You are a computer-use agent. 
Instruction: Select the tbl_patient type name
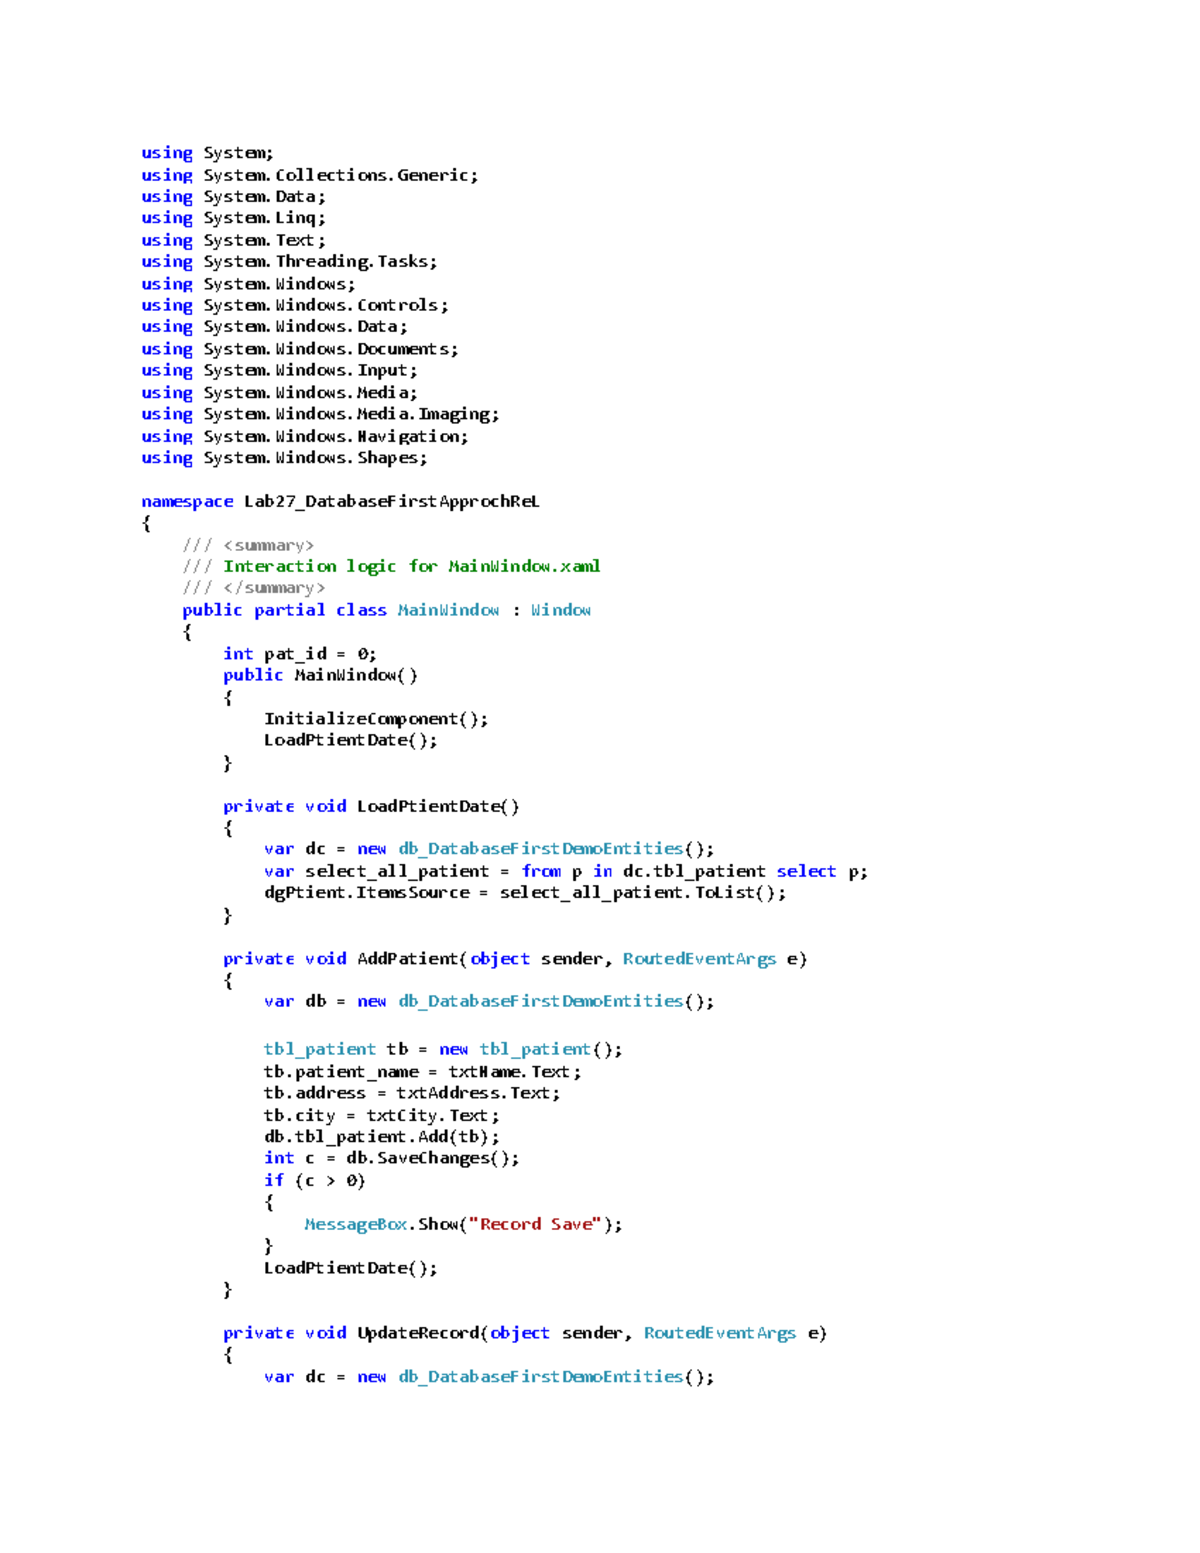320,1048
